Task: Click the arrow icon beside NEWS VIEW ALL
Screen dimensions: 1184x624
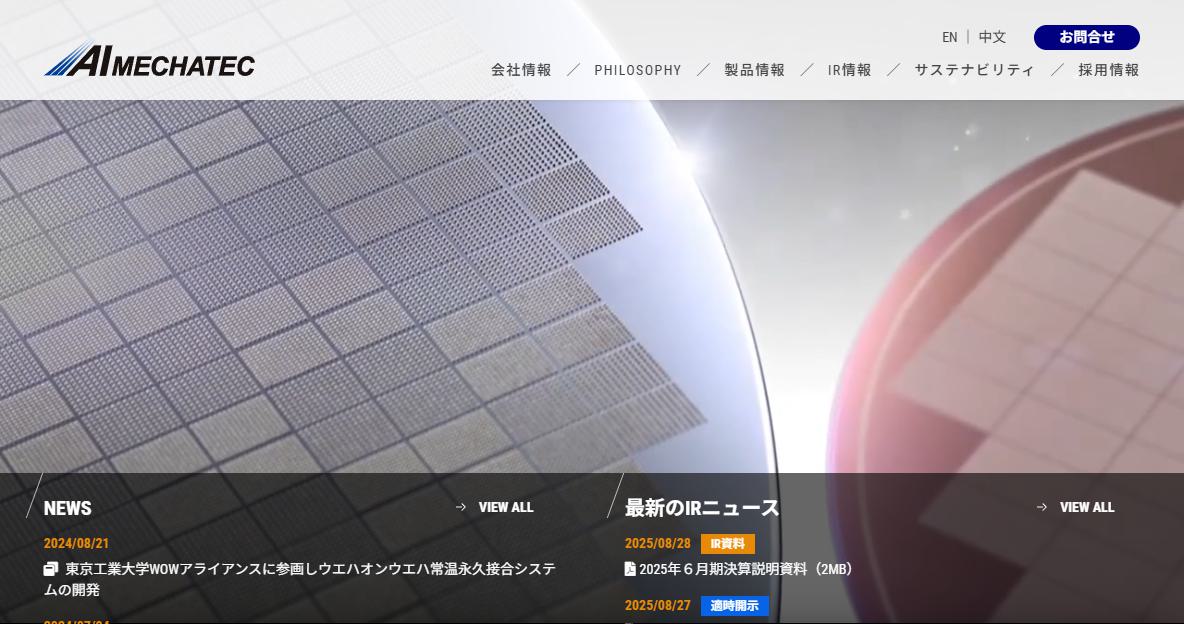Action: 461,507
